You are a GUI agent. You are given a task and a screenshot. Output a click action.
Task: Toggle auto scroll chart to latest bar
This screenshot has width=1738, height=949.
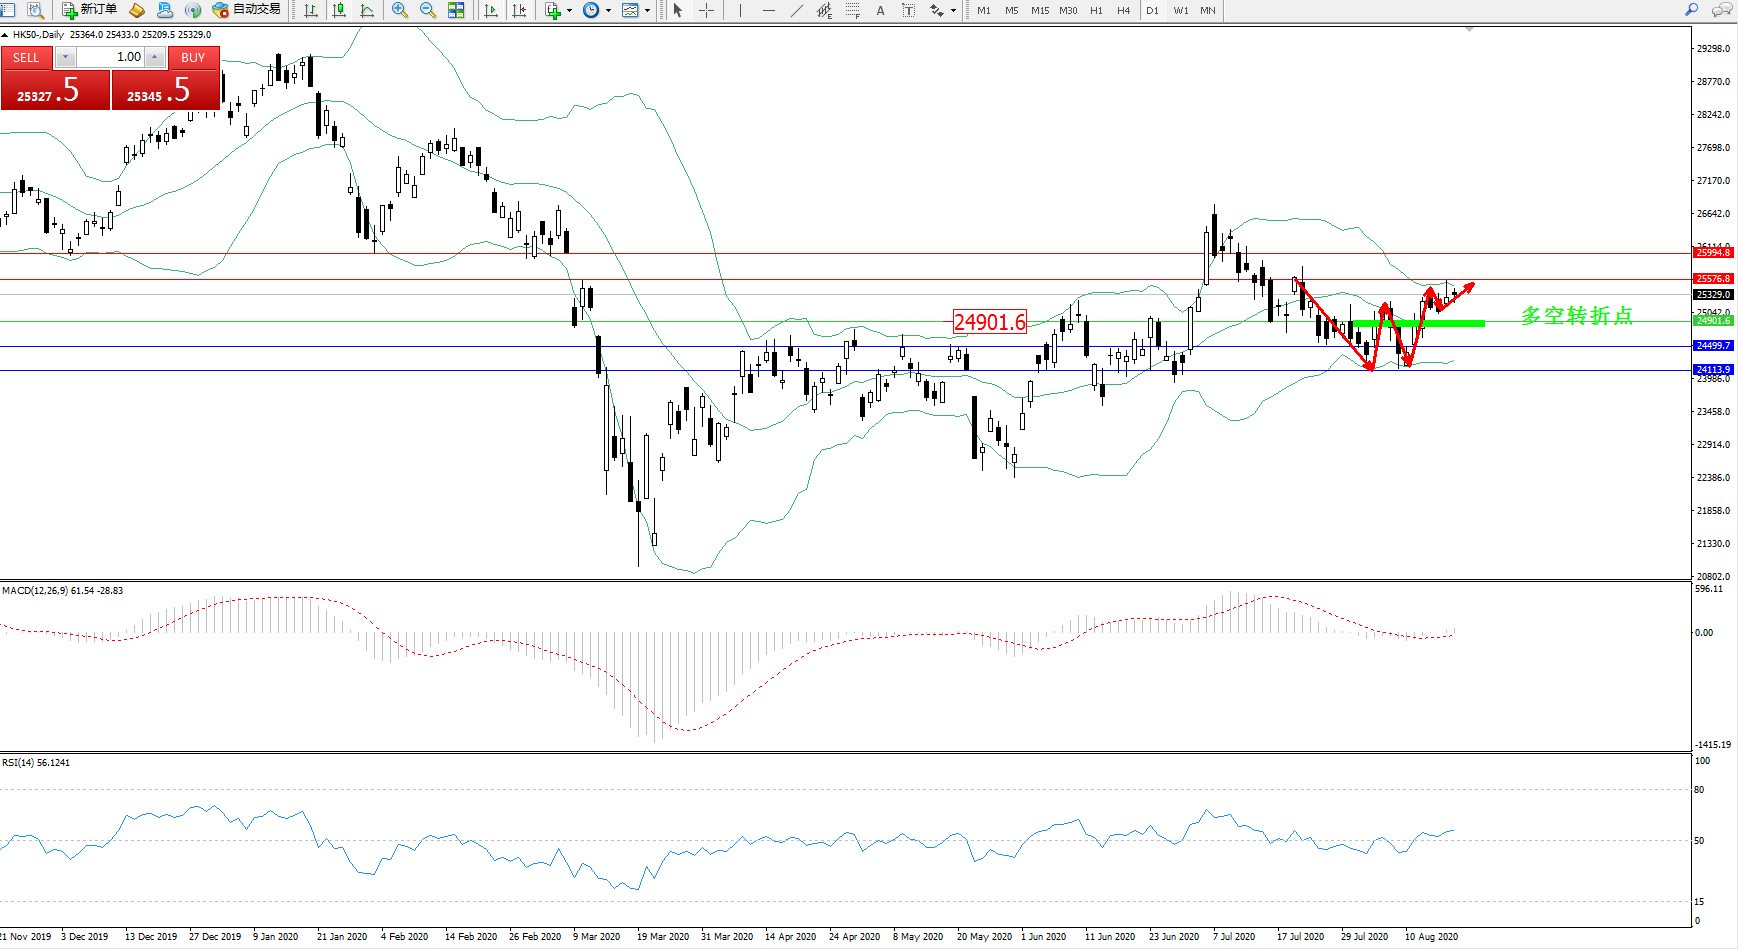[491, 10]
